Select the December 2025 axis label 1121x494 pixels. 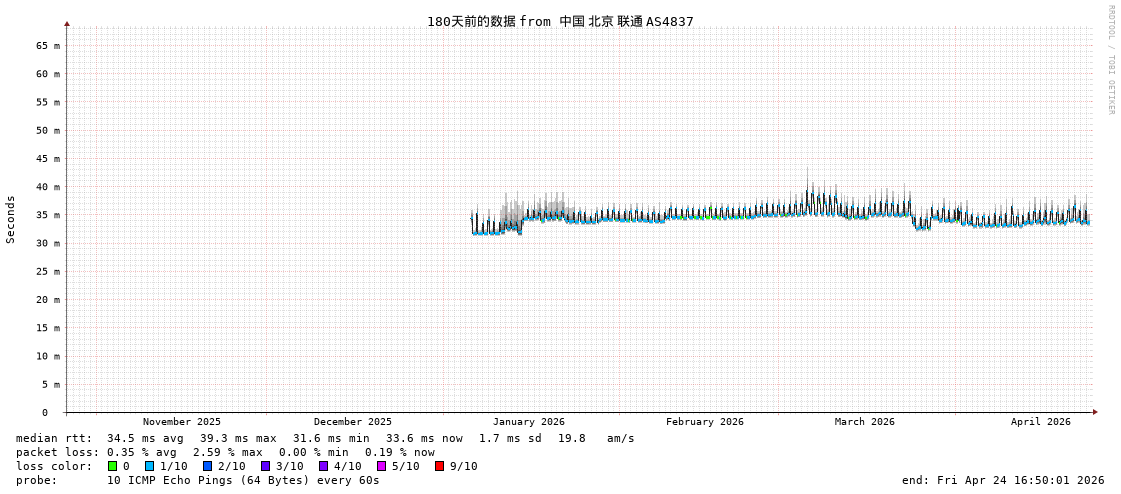pos(353,422)
